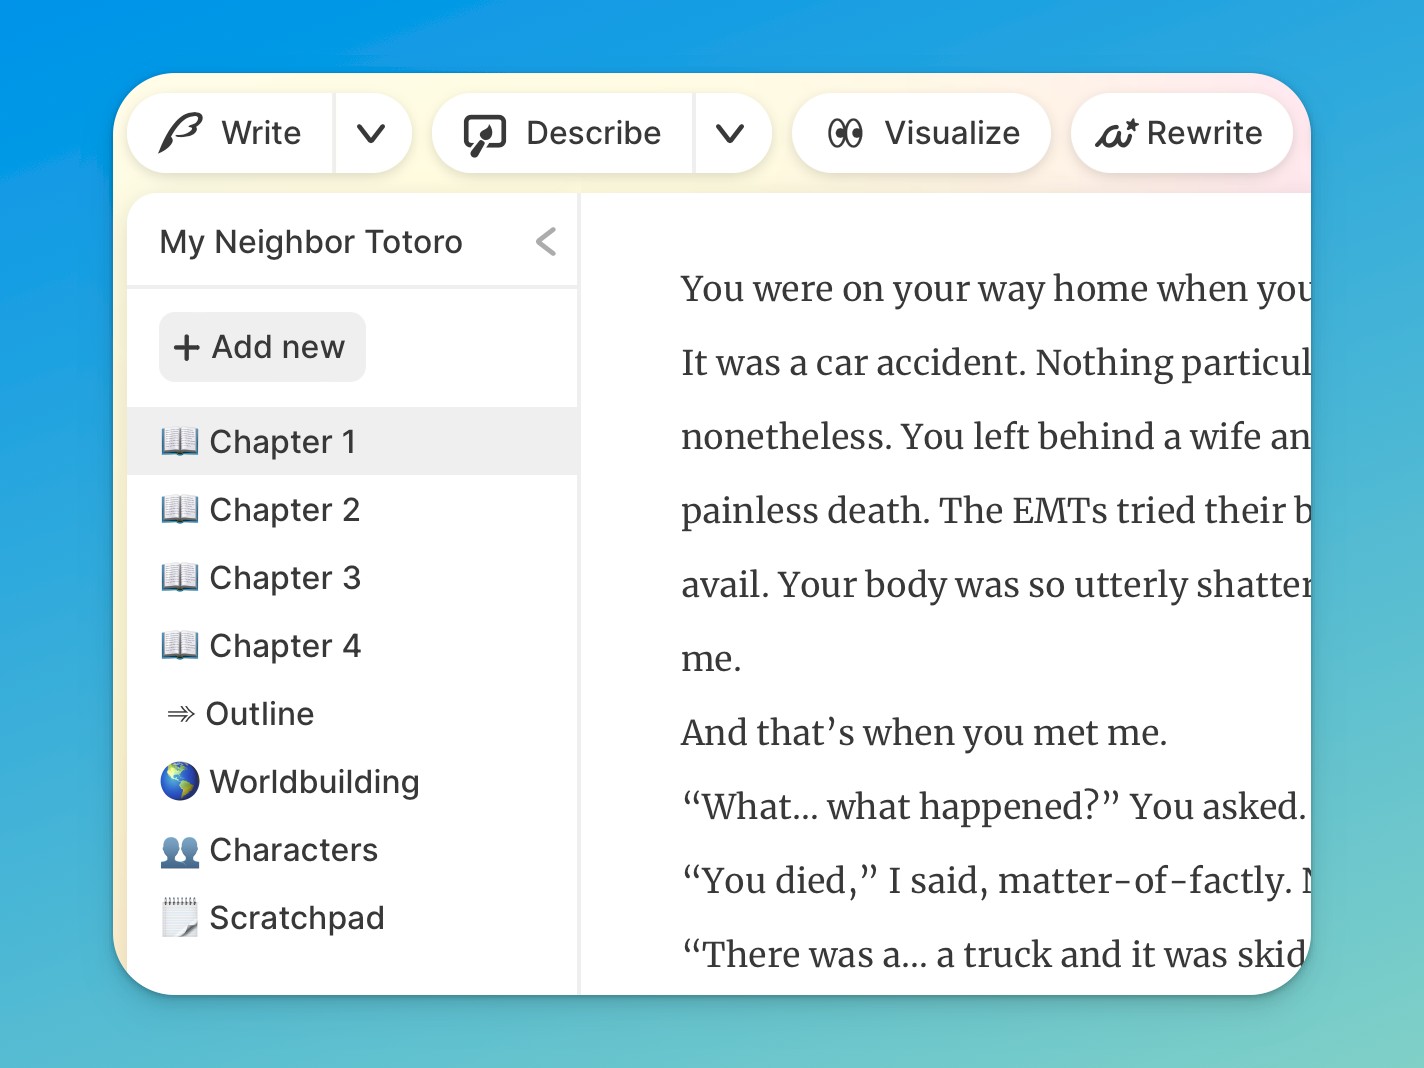Viewport: 1424px width, 1068px height.
Task: Click the line "And that's when you met me."
Action: click(924, 733)
